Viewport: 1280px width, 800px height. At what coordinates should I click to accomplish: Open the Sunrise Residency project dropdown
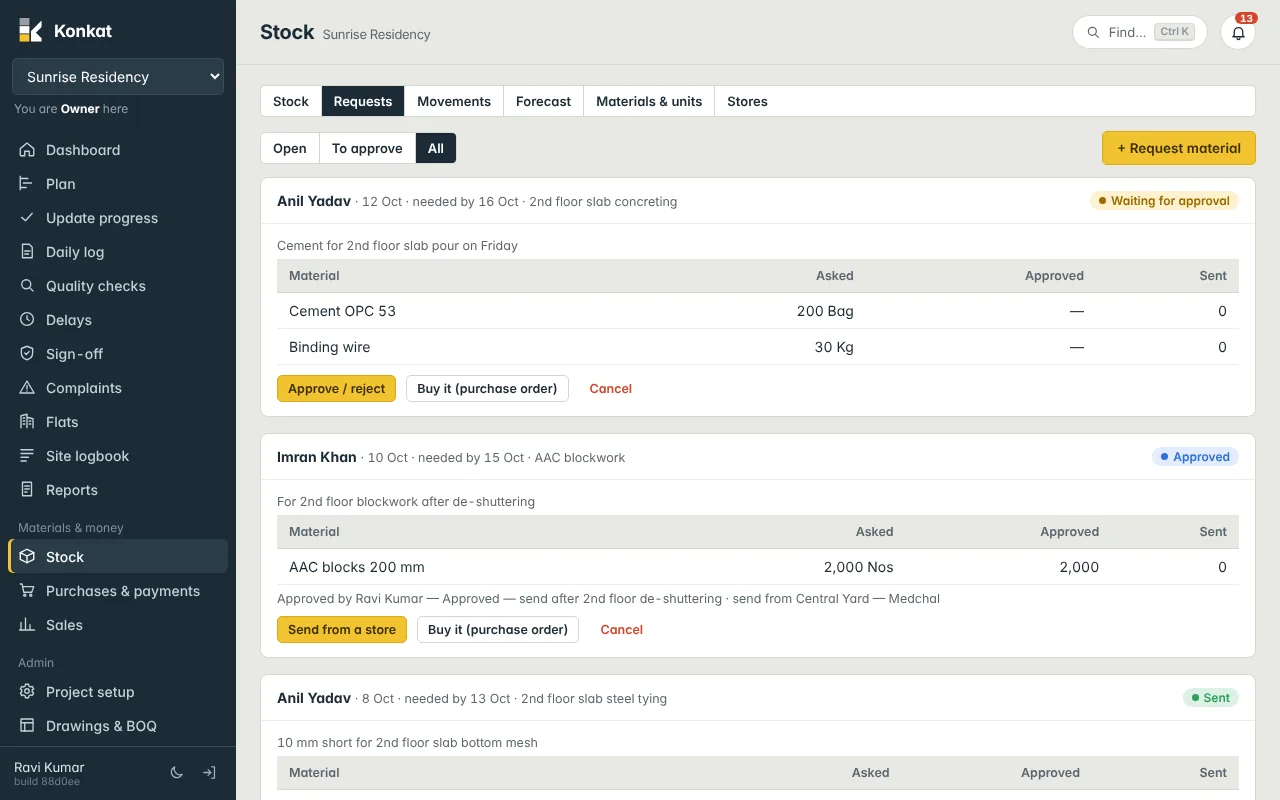click(118, 77)
